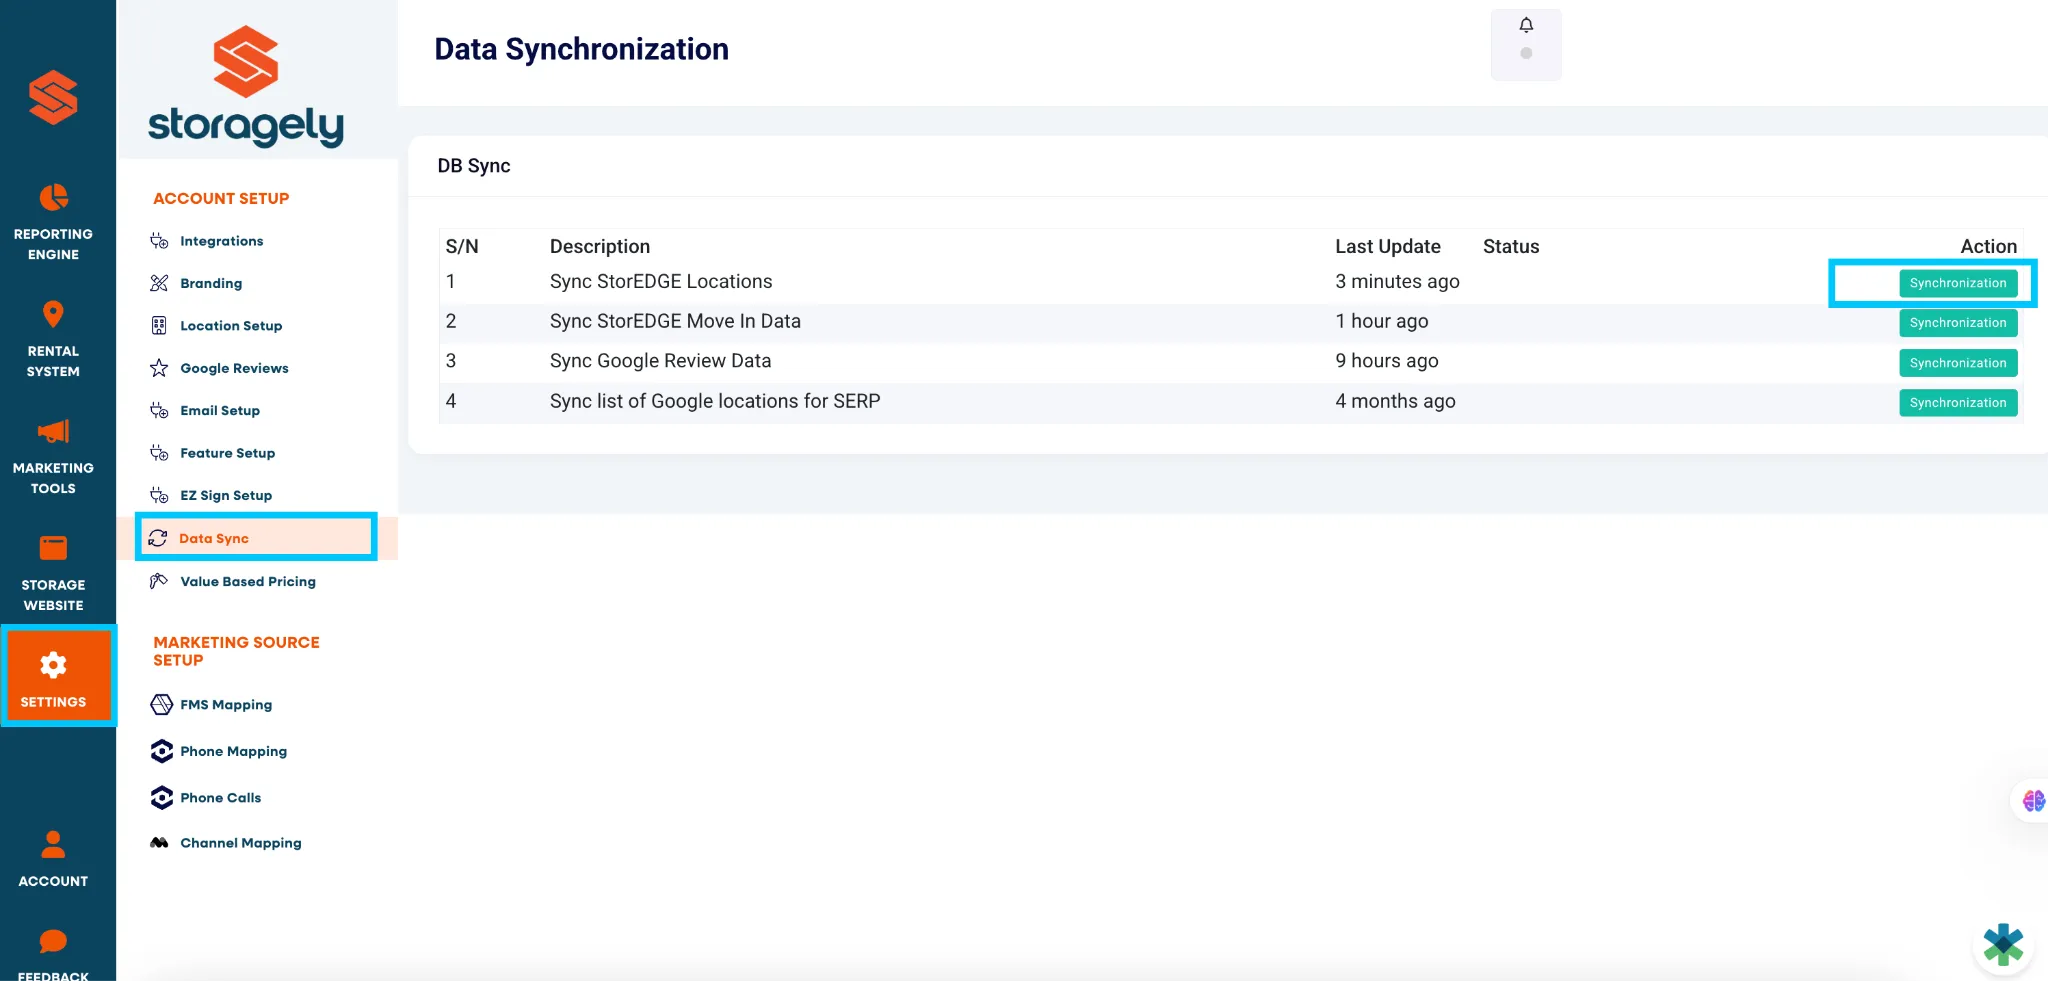
Task: Open the Marketing Tools megaphone icon
Action: (53, 431)
